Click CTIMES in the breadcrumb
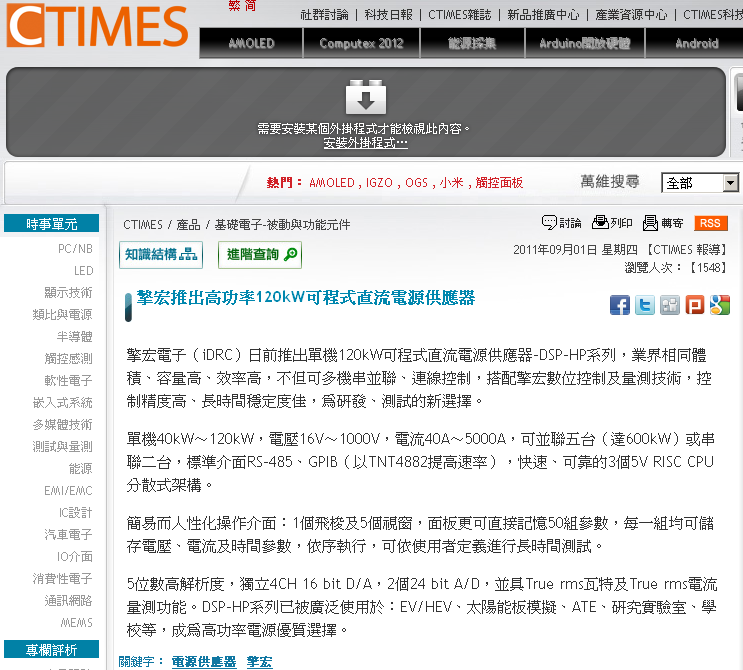The width and height of the screenshot is (743, 670). tap(143, 225)
